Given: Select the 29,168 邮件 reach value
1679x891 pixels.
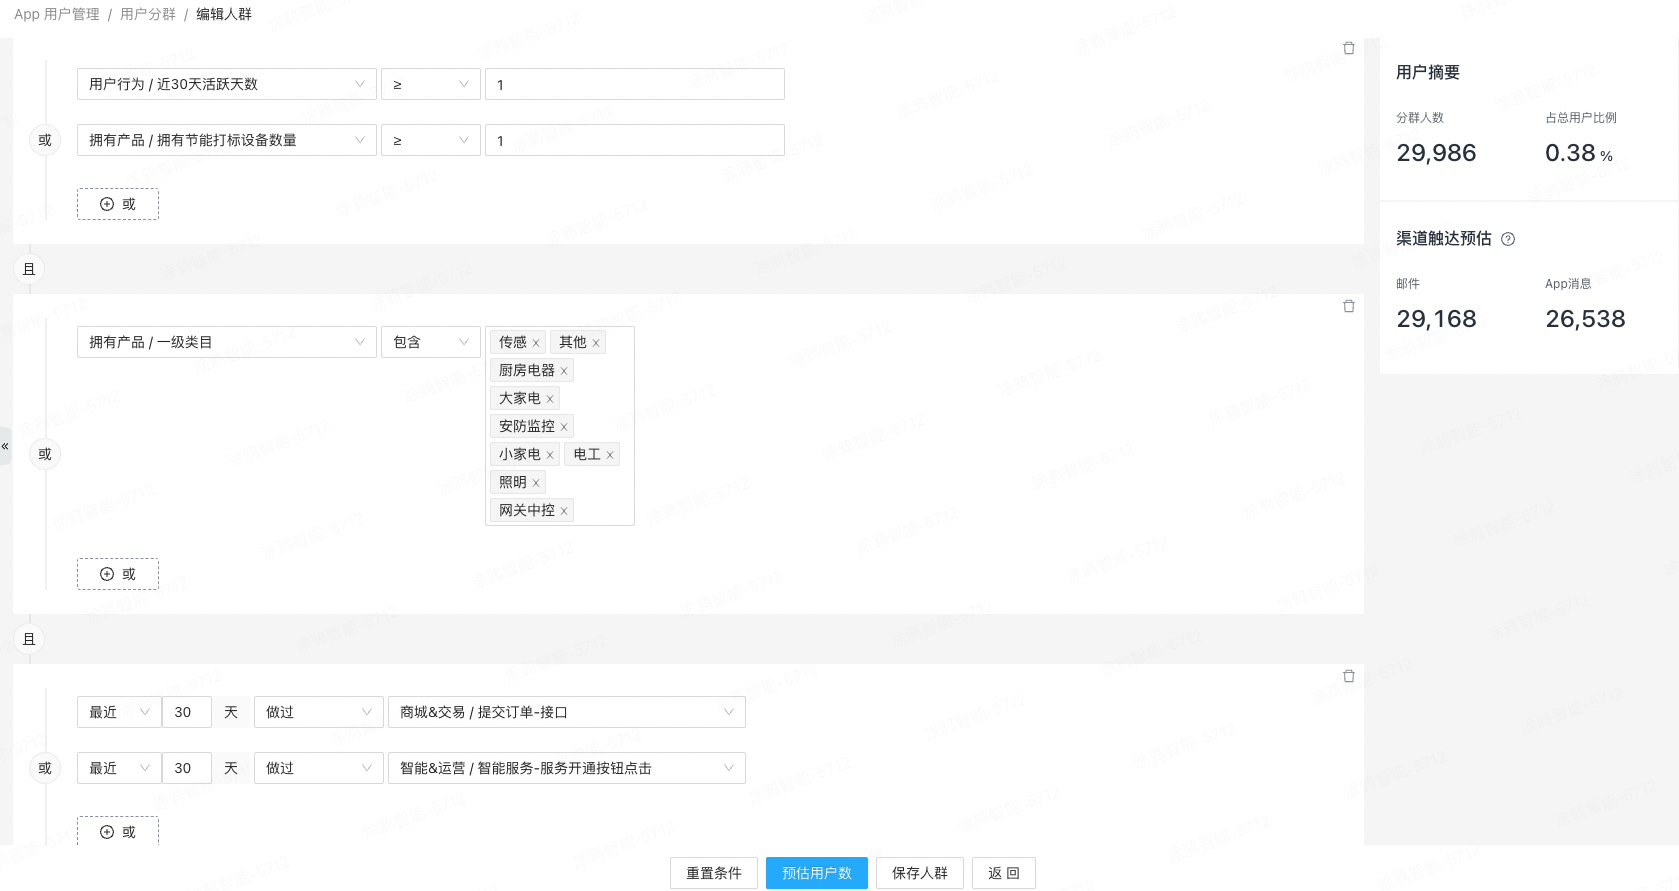Looking at the screenshot, I should coord(1436,319).
